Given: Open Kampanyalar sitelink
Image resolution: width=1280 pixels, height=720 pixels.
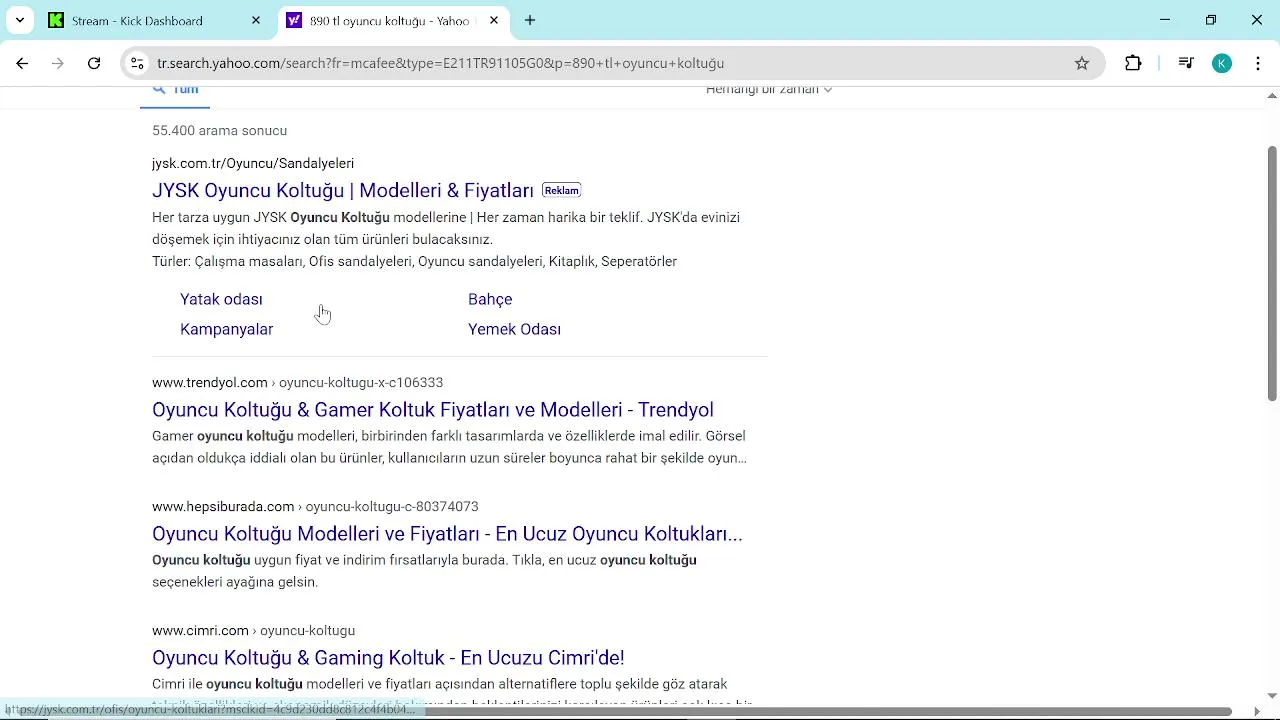Looking at the screenshot, I should point(226,329).
